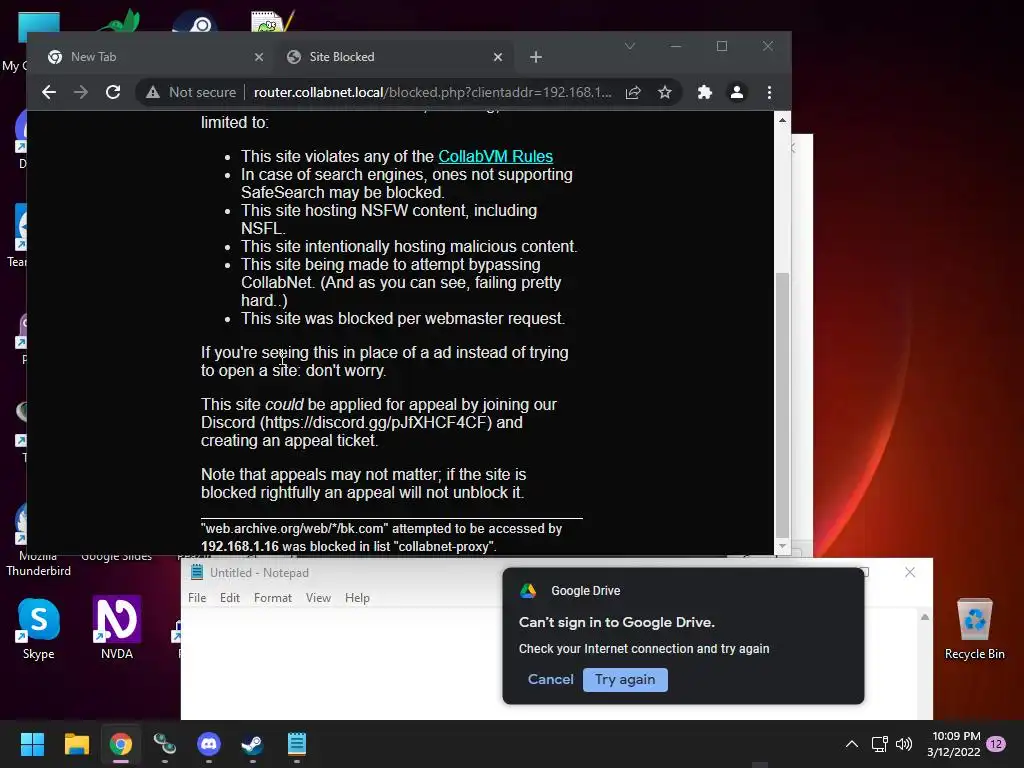Image resolution: width=1024 pixels, height=768 pixels.
Task: Open Notepad's File menu
Action: [x=197, y=598]
